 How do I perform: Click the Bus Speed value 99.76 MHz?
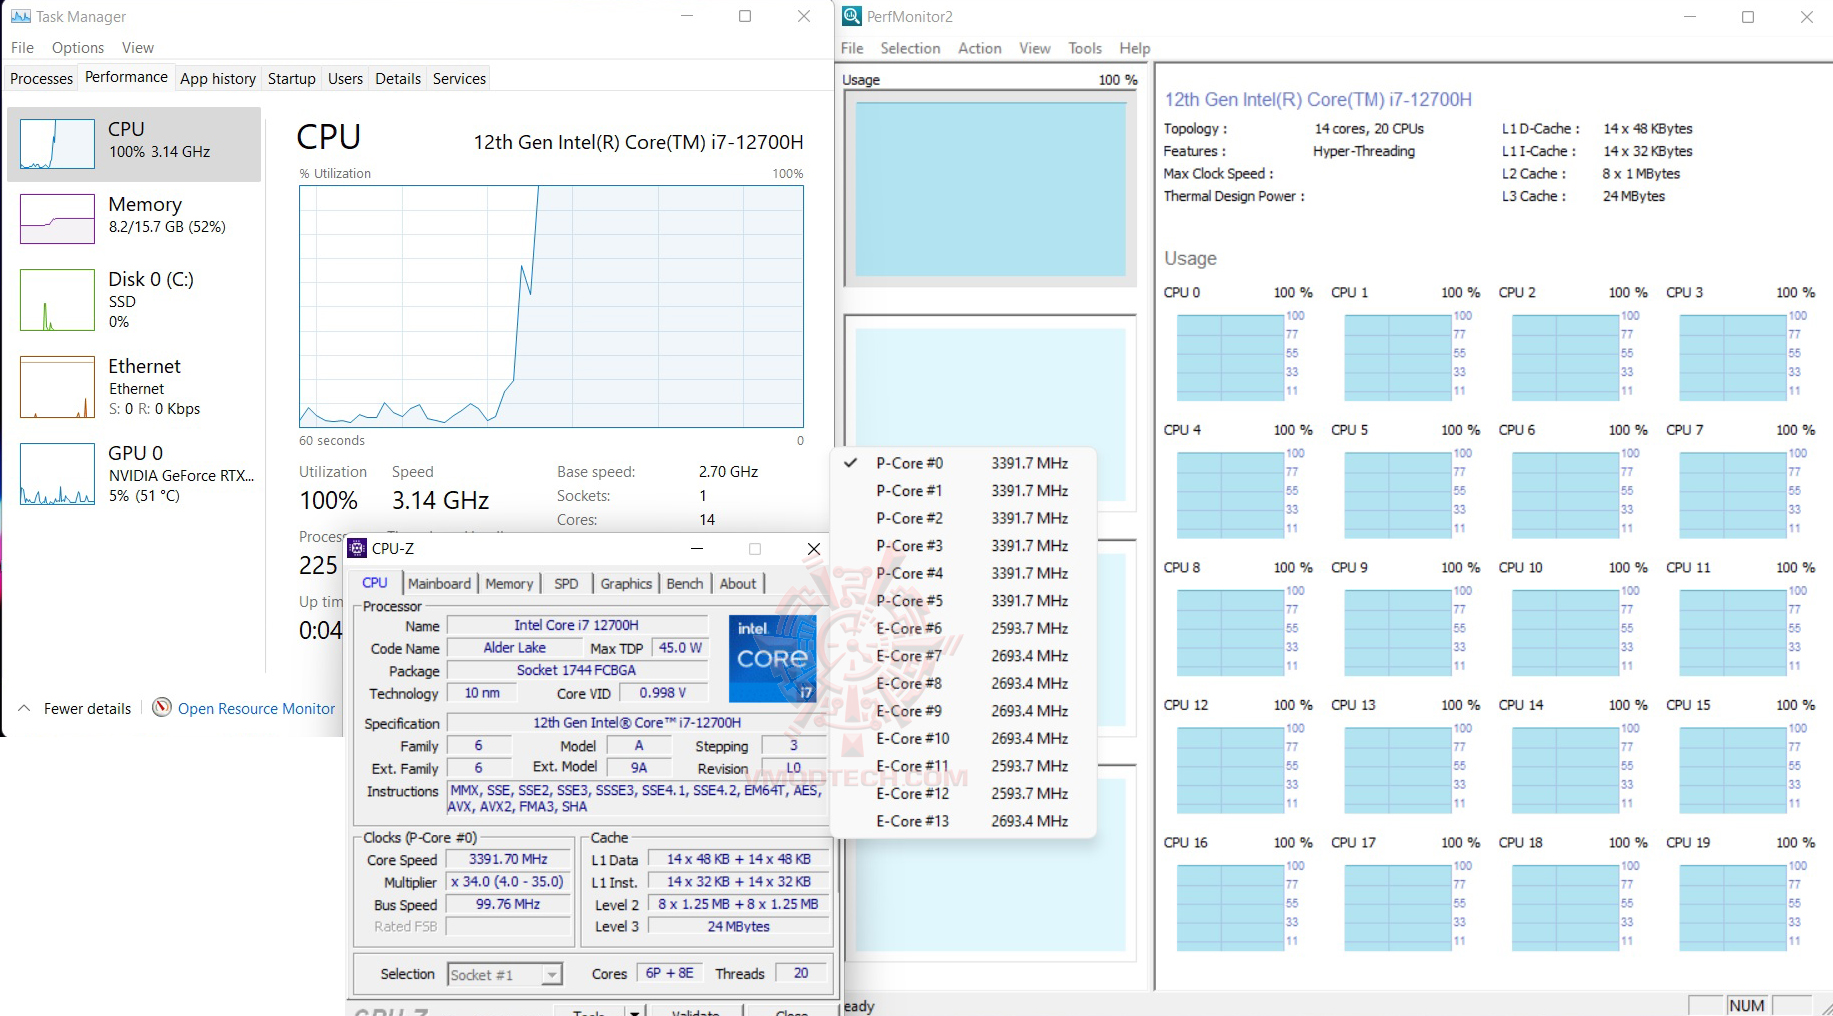coord(509,904)
